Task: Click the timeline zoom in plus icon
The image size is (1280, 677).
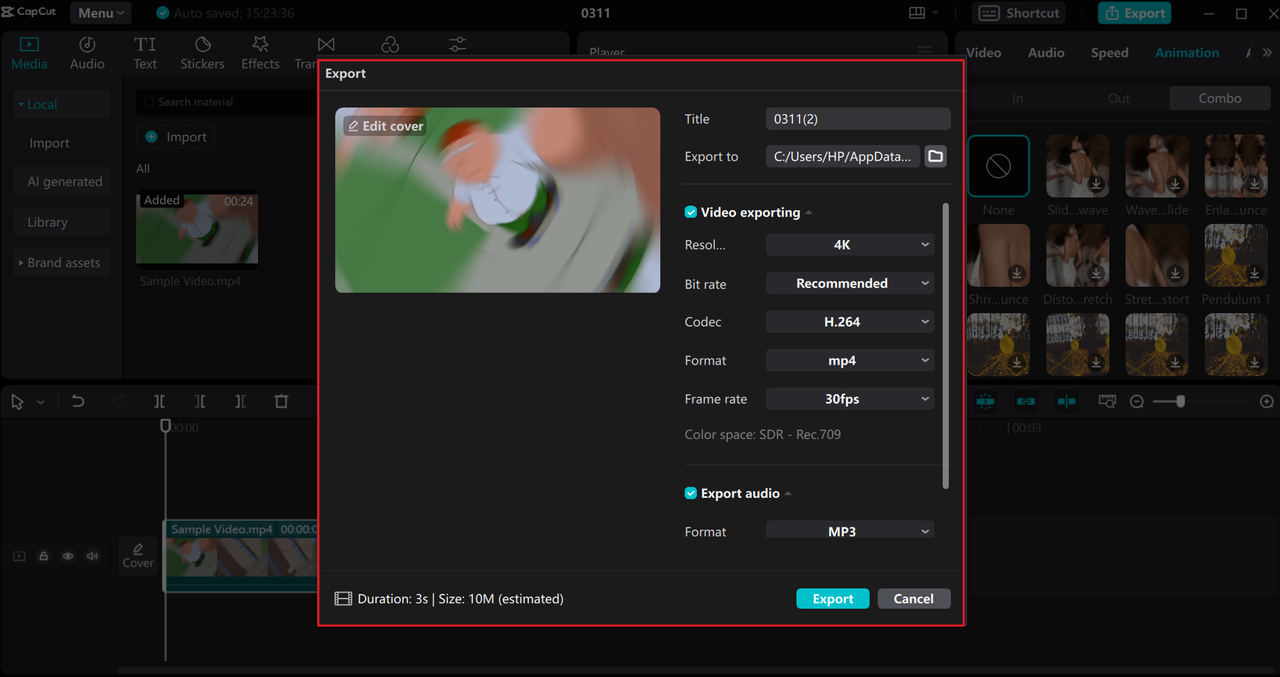Action: tap(1267, 401)
